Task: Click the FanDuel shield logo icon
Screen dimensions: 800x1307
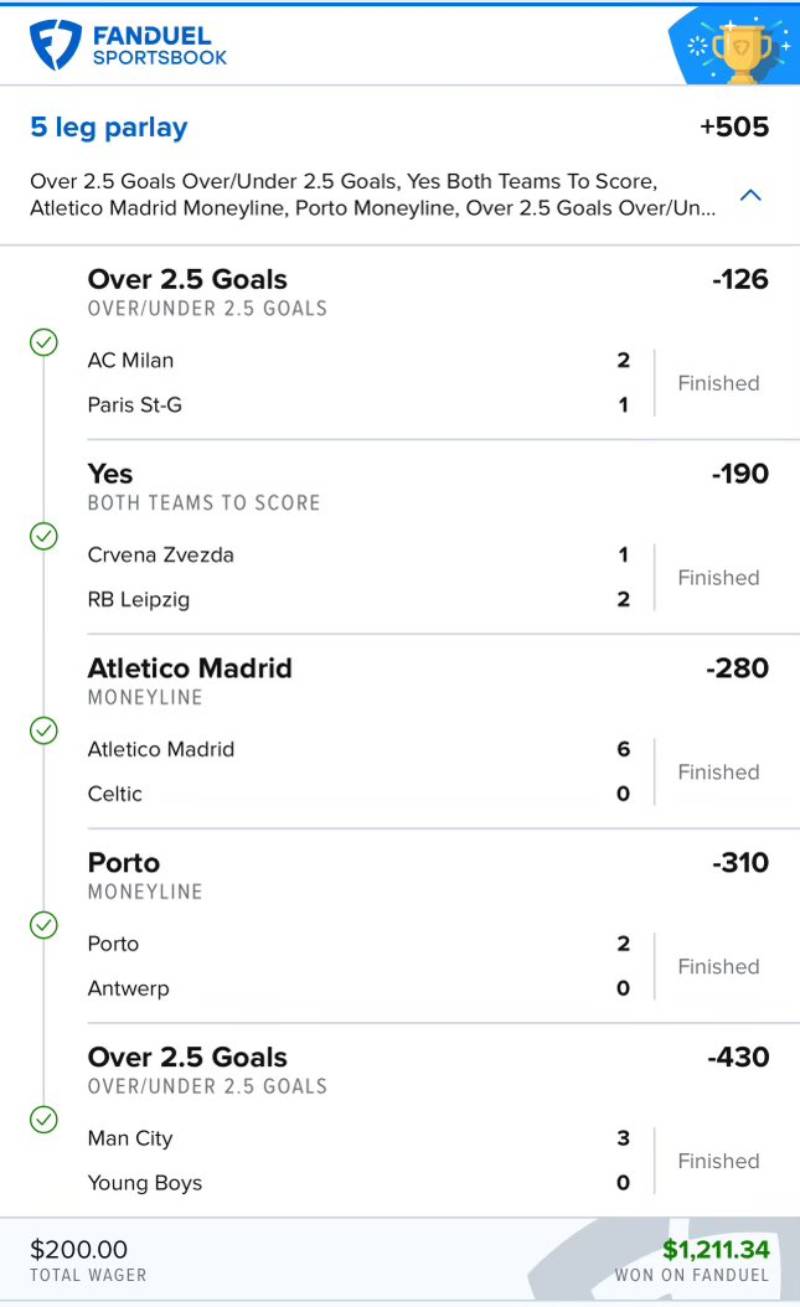Action: coord(55,45)
